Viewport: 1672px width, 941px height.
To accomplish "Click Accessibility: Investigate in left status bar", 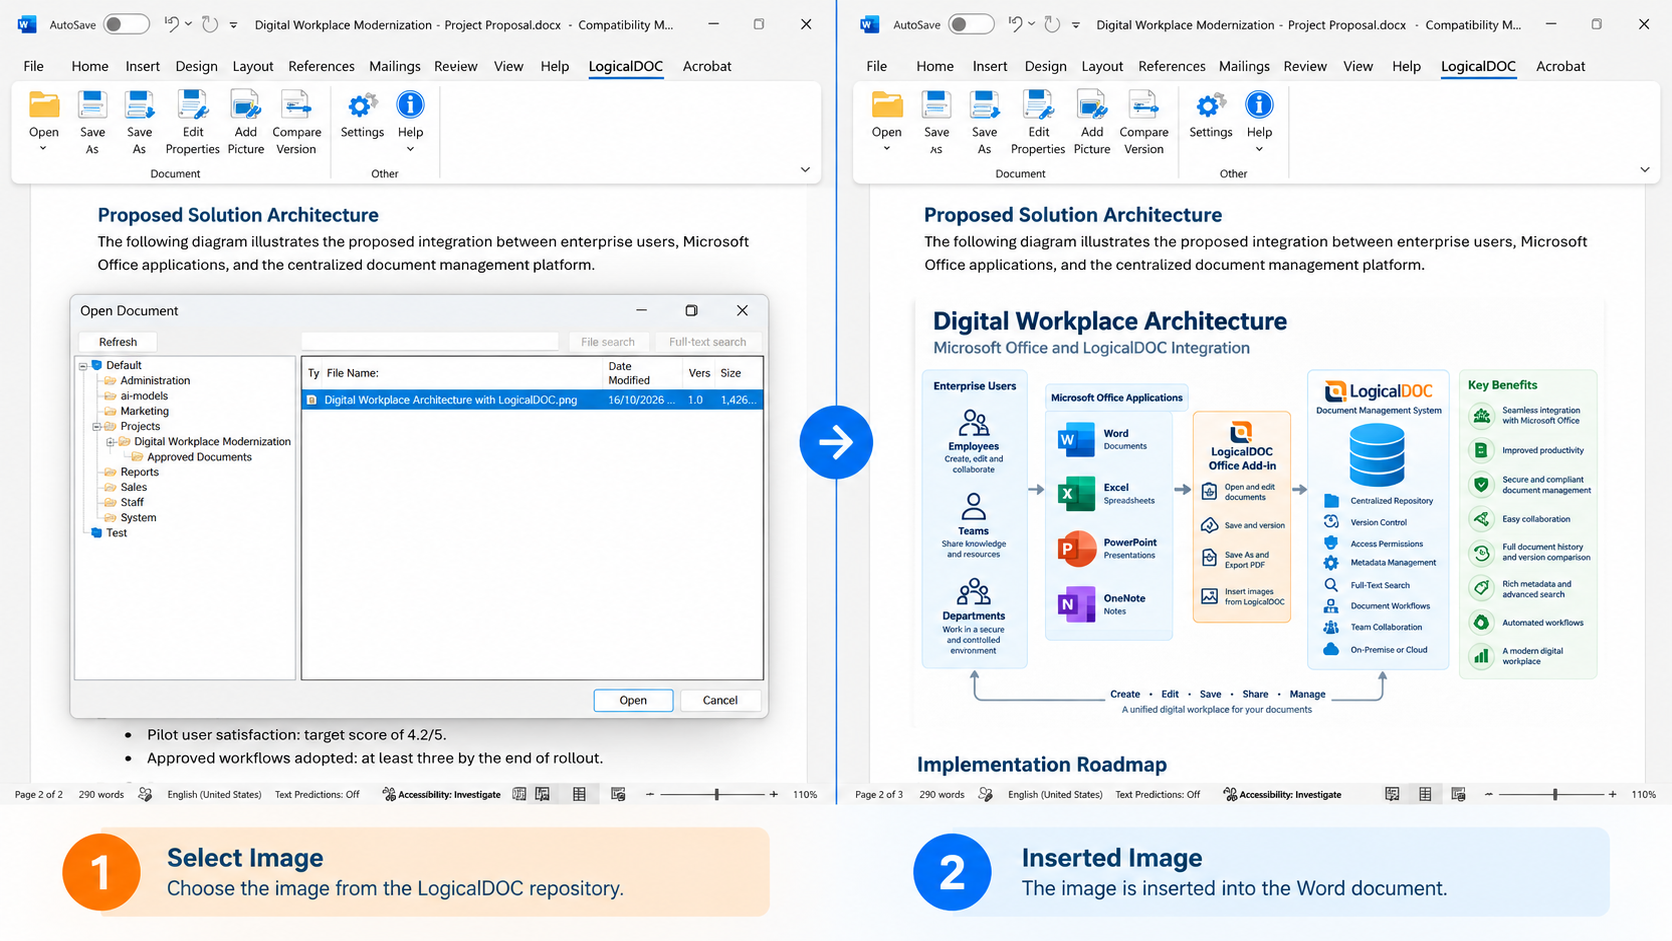I will 442,795.
